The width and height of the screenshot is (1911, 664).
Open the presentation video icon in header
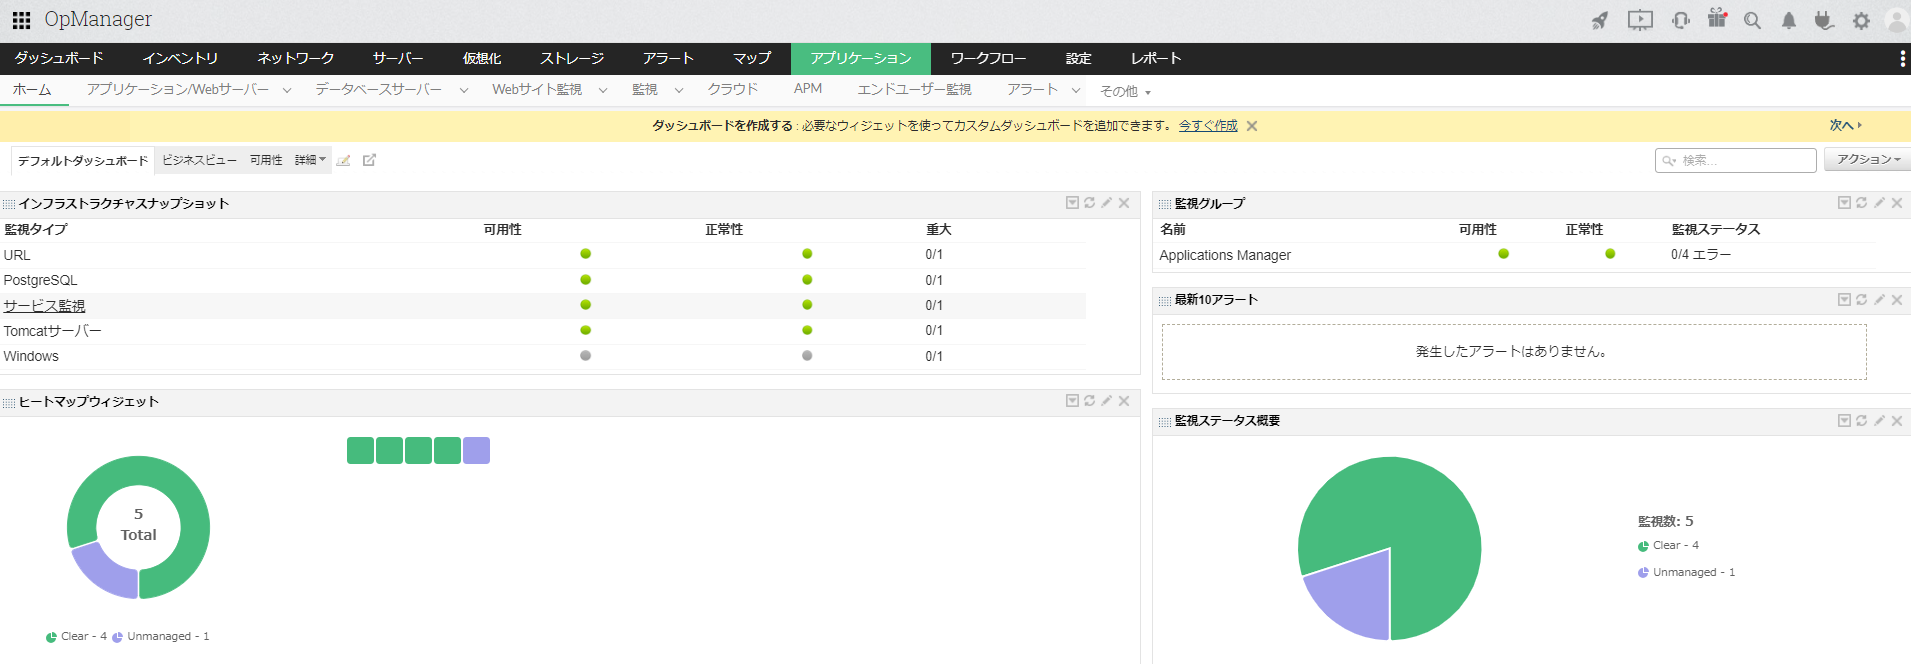[1640, 21]
